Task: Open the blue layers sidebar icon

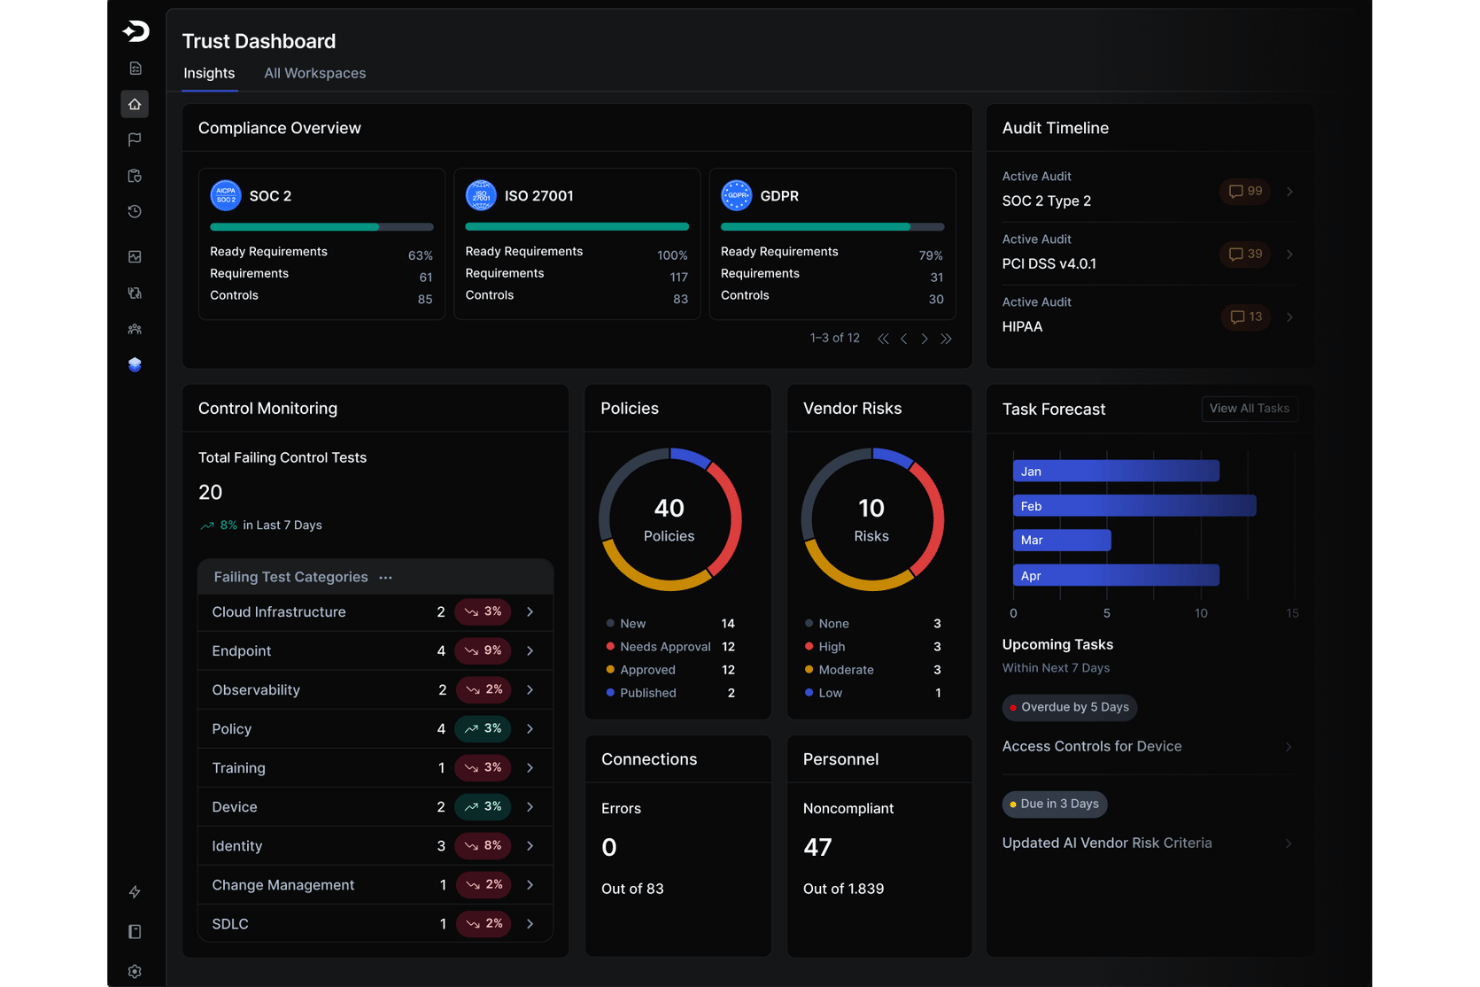Action: [x=135, y=365]
